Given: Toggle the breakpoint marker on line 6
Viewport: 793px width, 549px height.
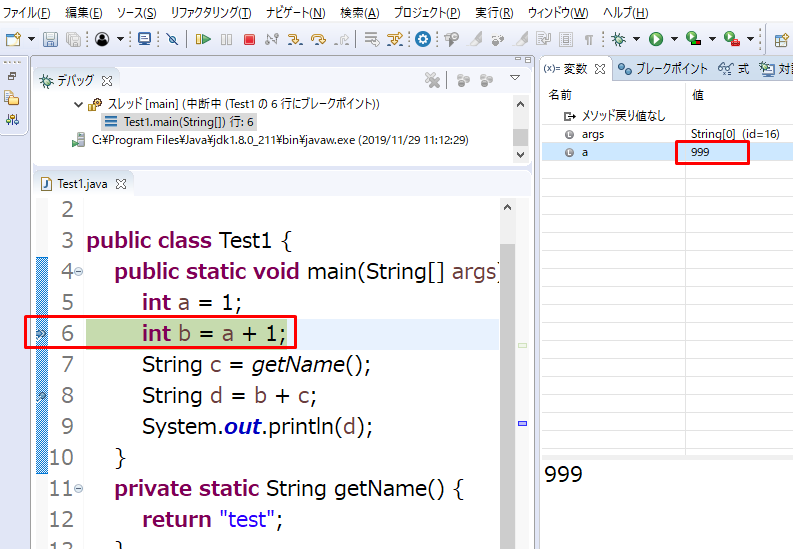Looking at the screenshot, I should 41,334.
